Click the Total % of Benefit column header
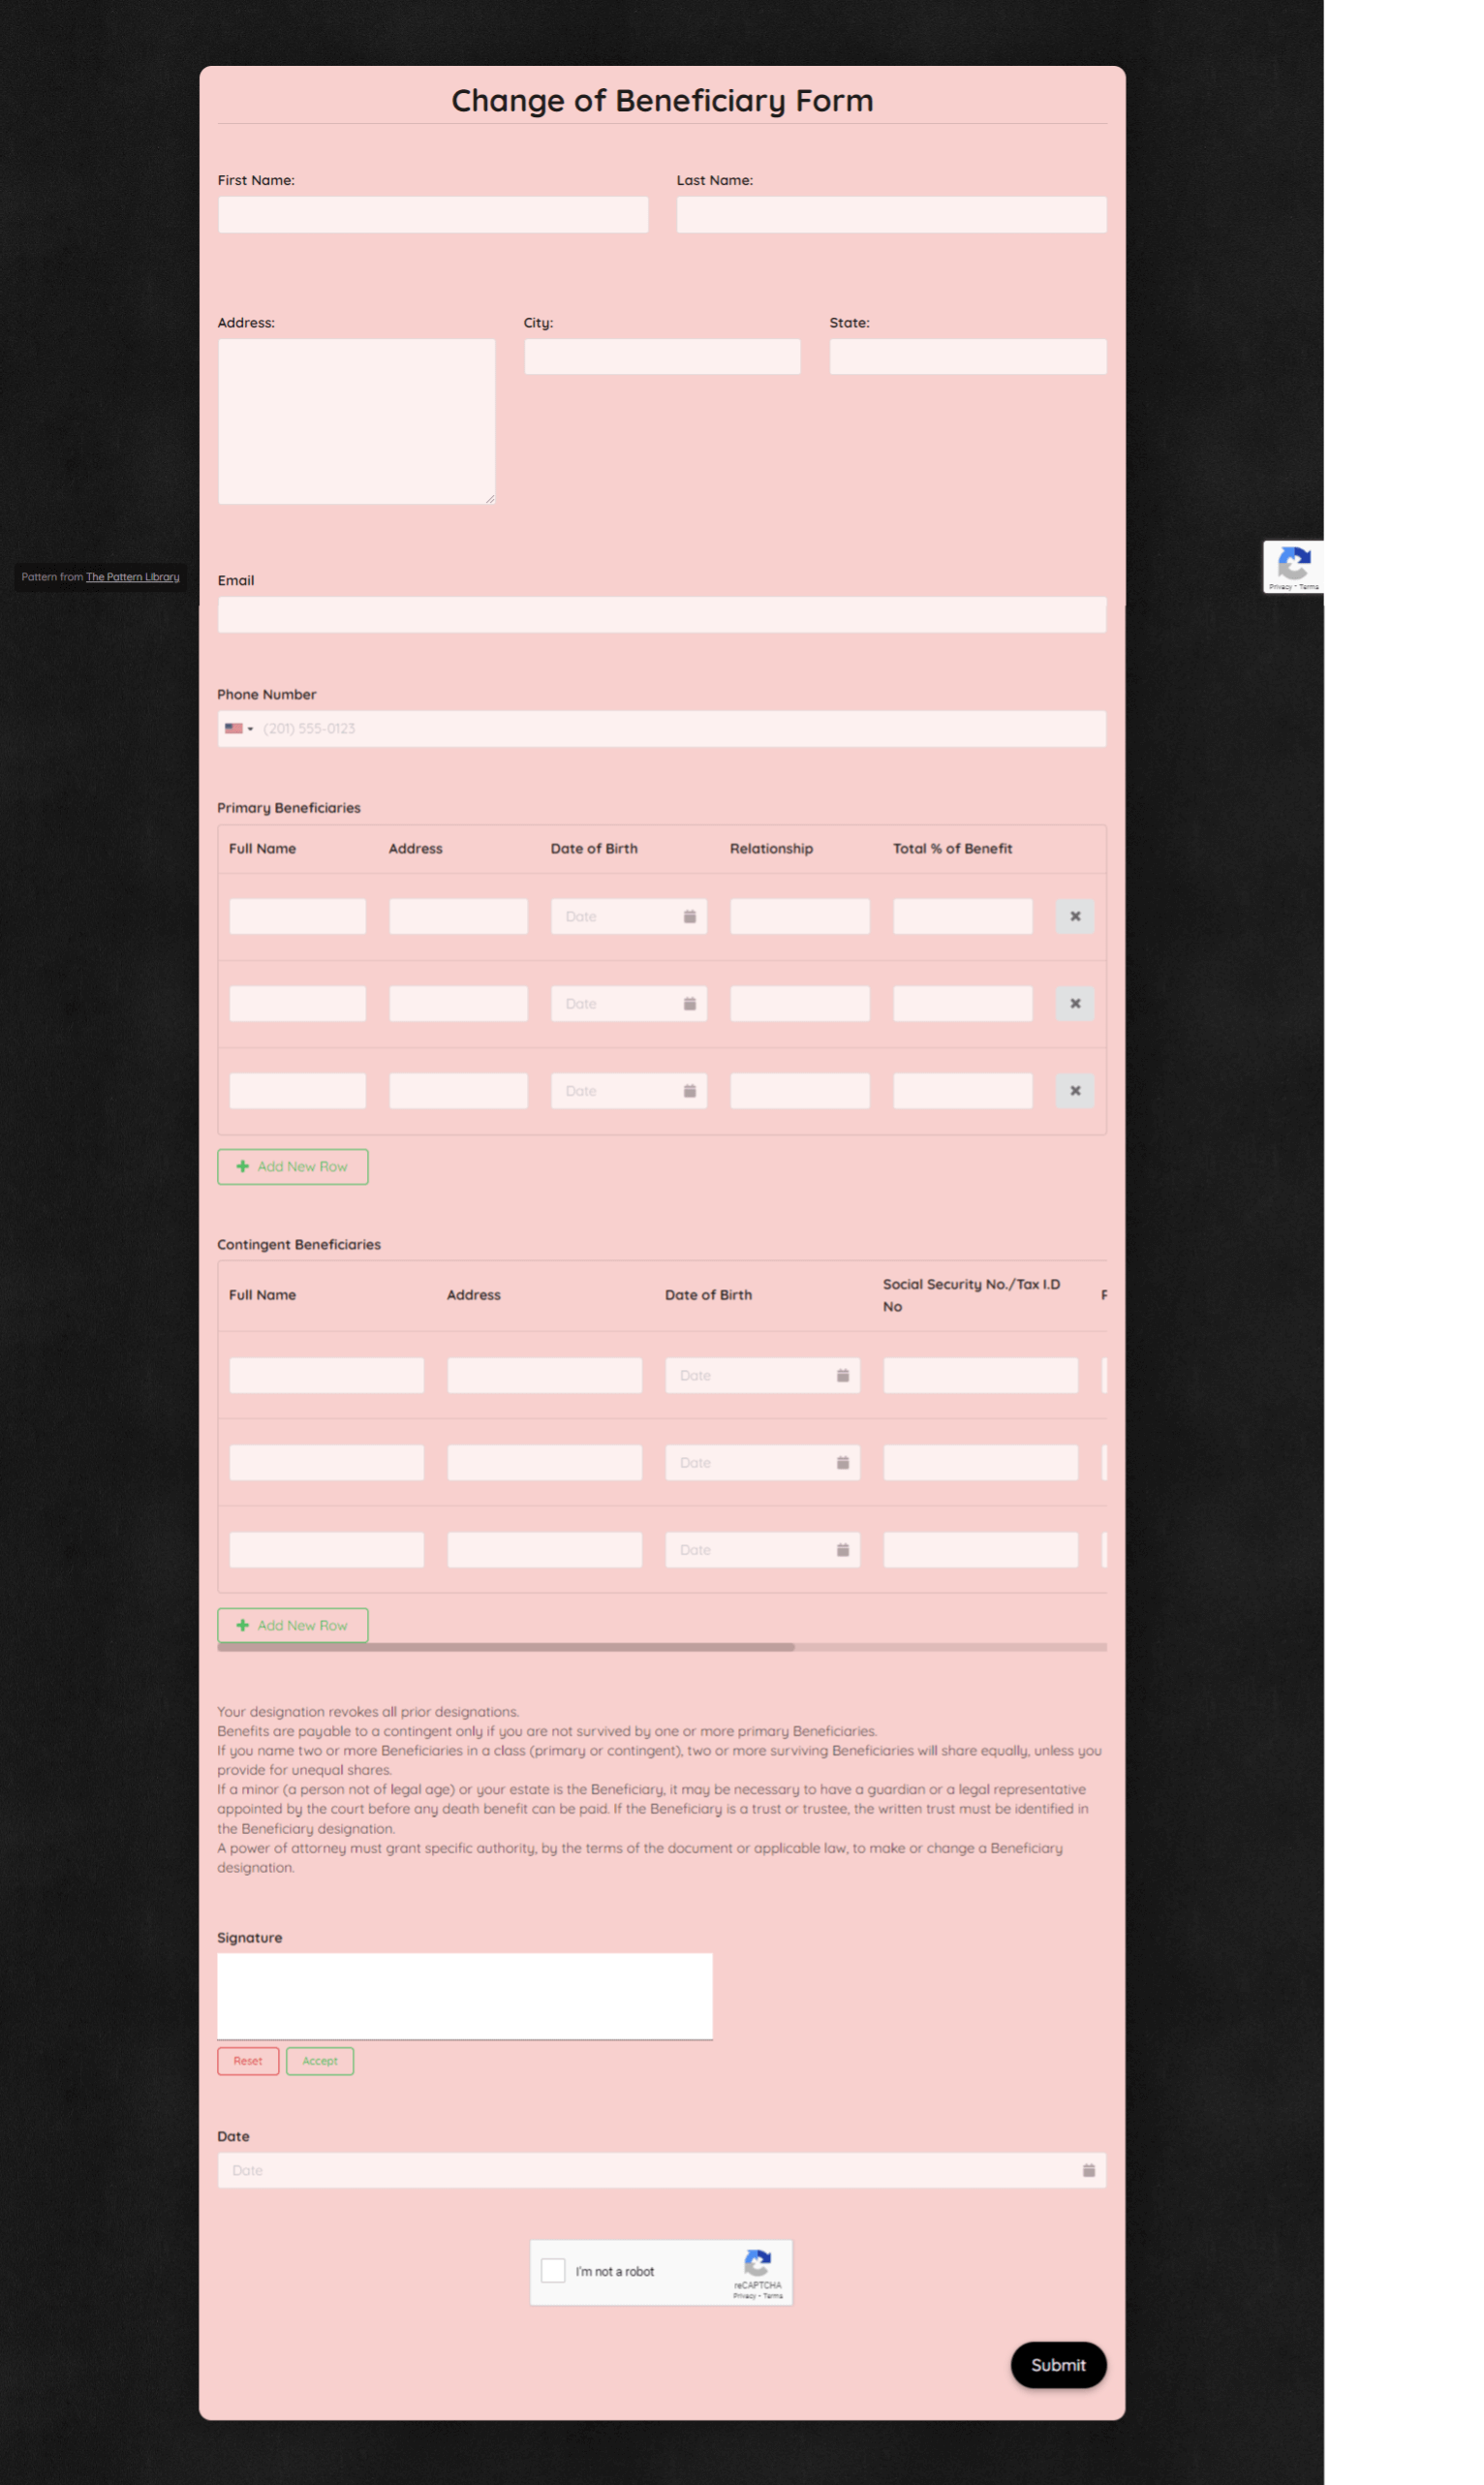 [x=952, y=848]
